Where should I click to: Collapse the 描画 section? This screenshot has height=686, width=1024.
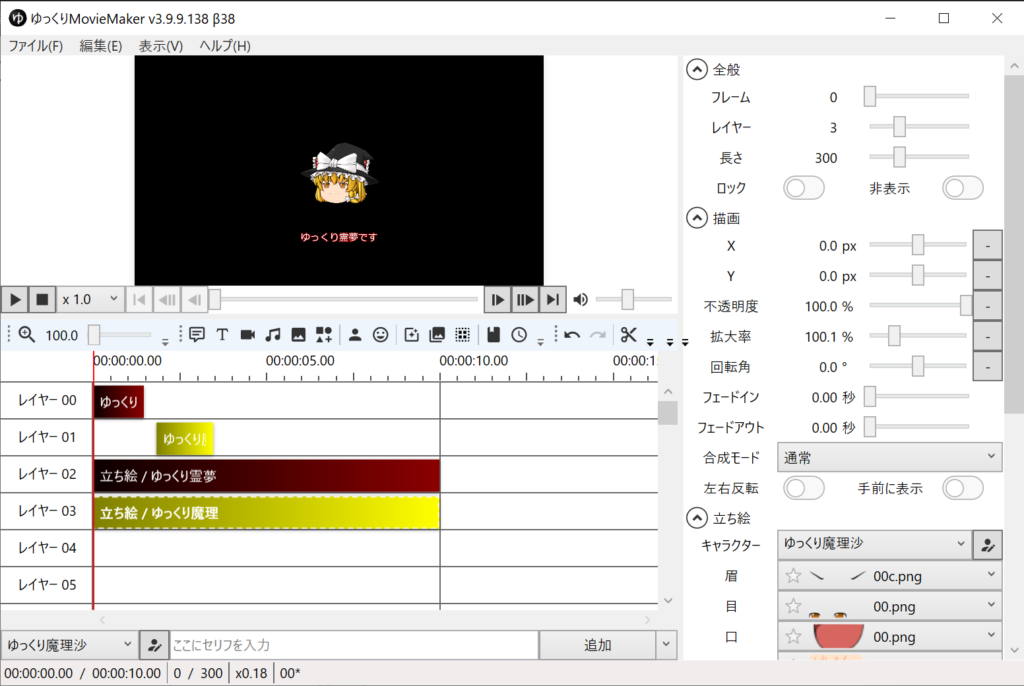(697, 218)
